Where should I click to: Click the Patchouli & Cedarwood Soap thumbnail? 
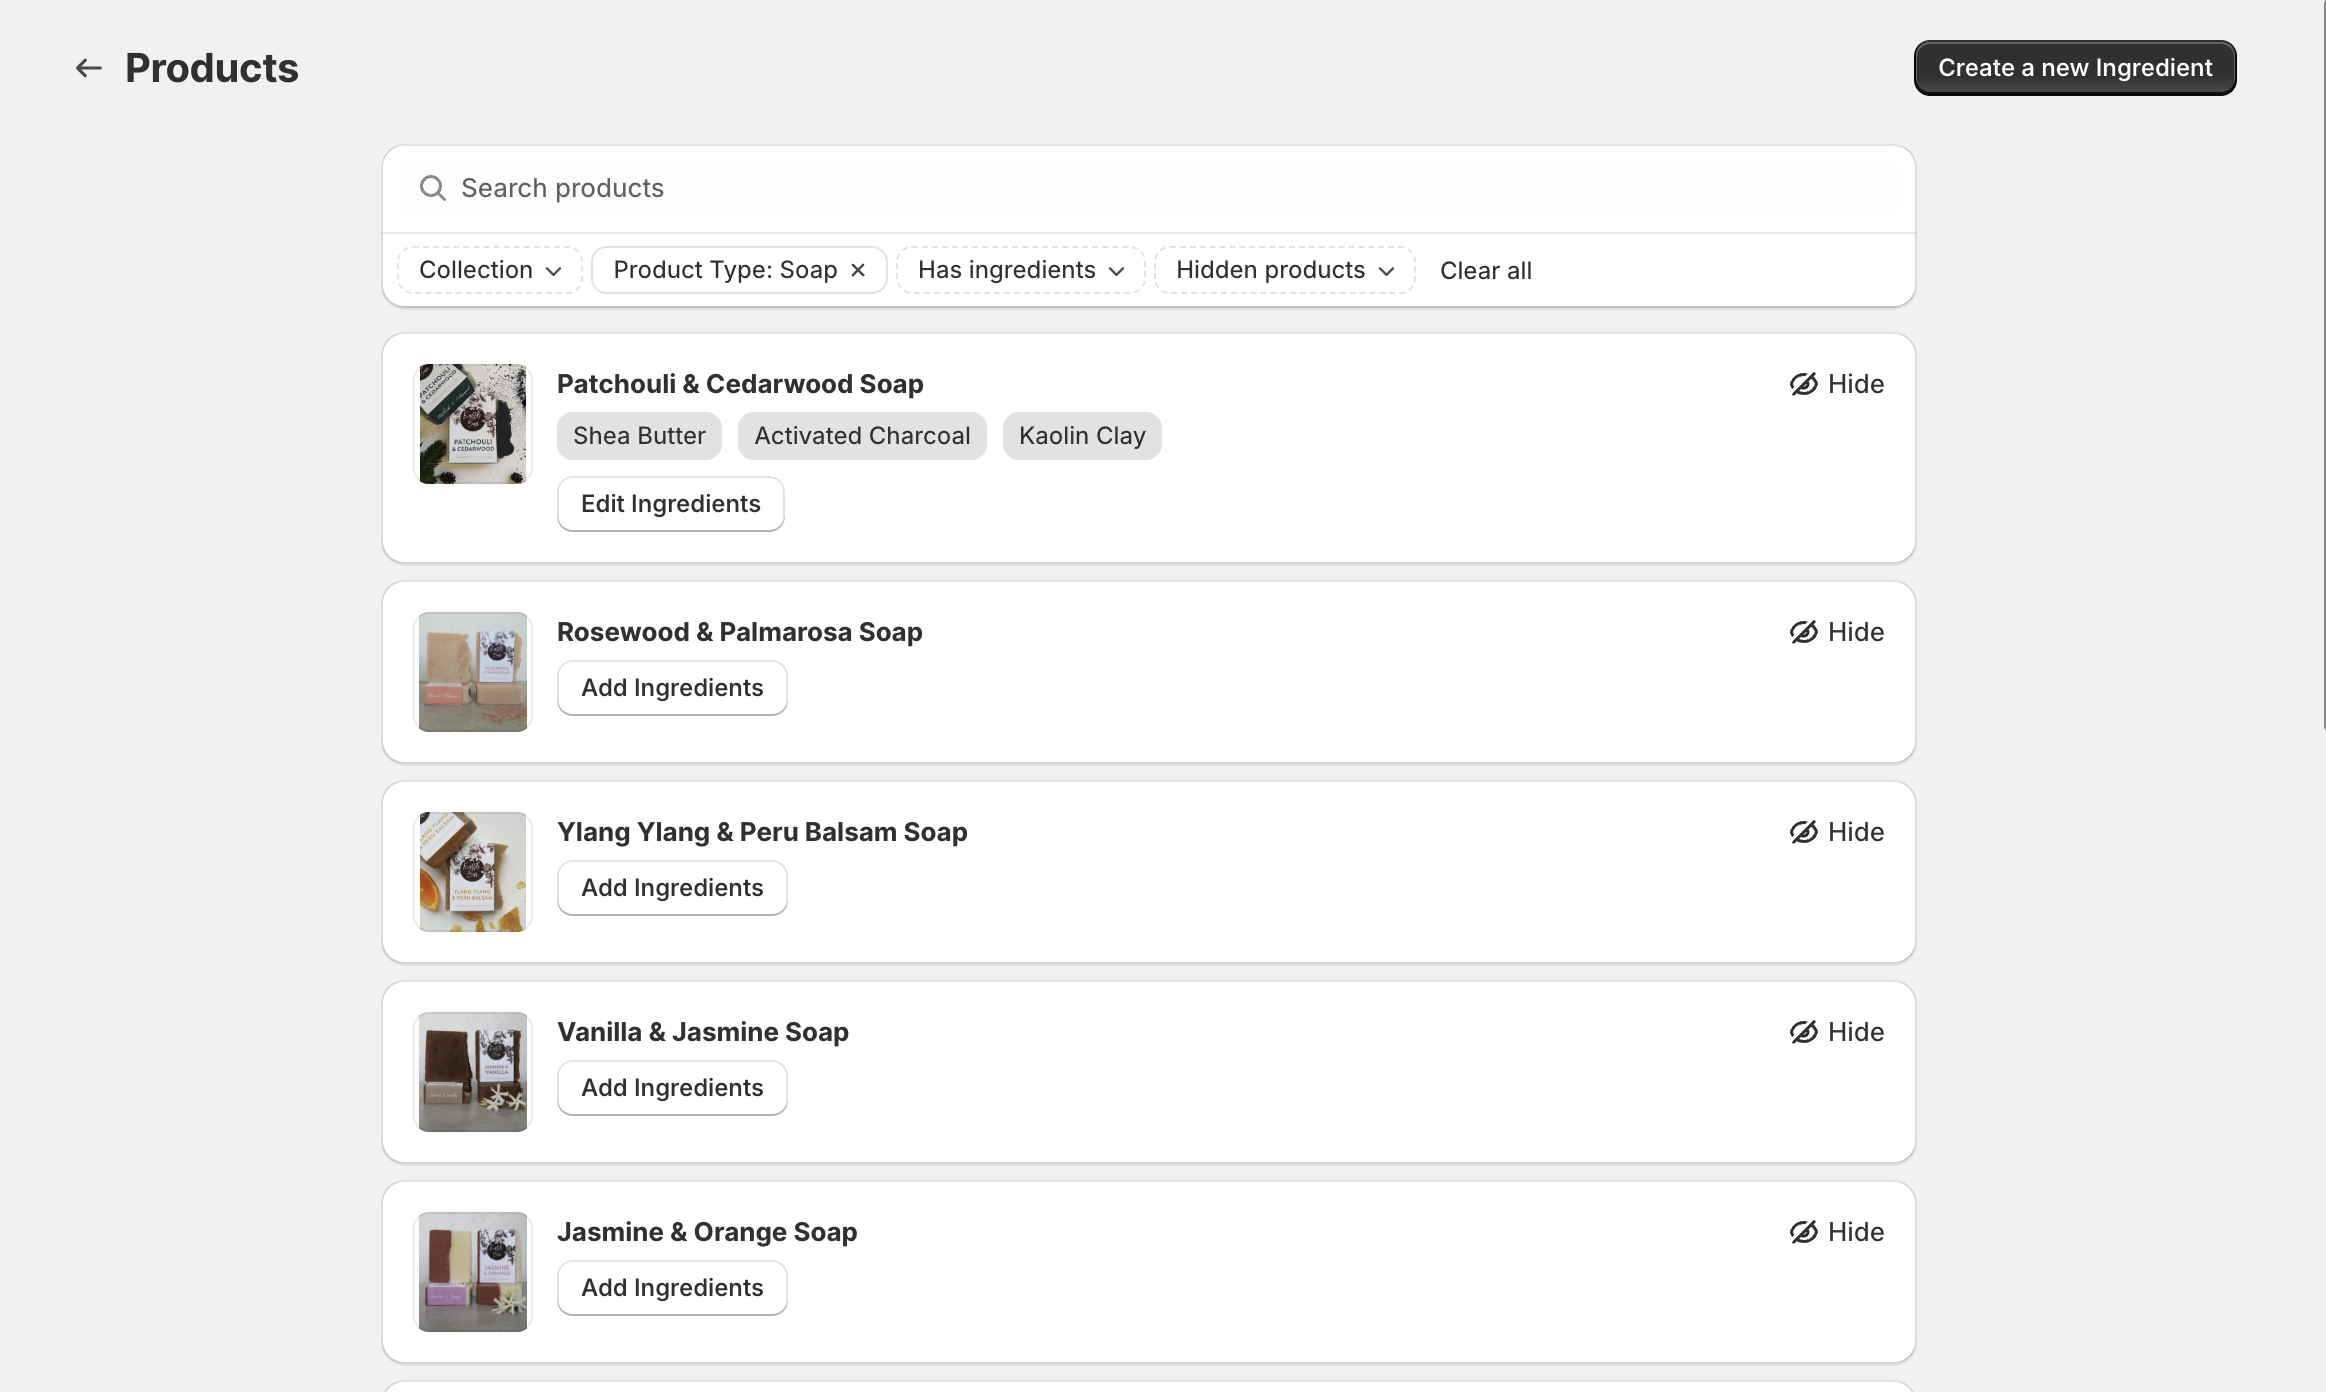(x=473, y=424)
